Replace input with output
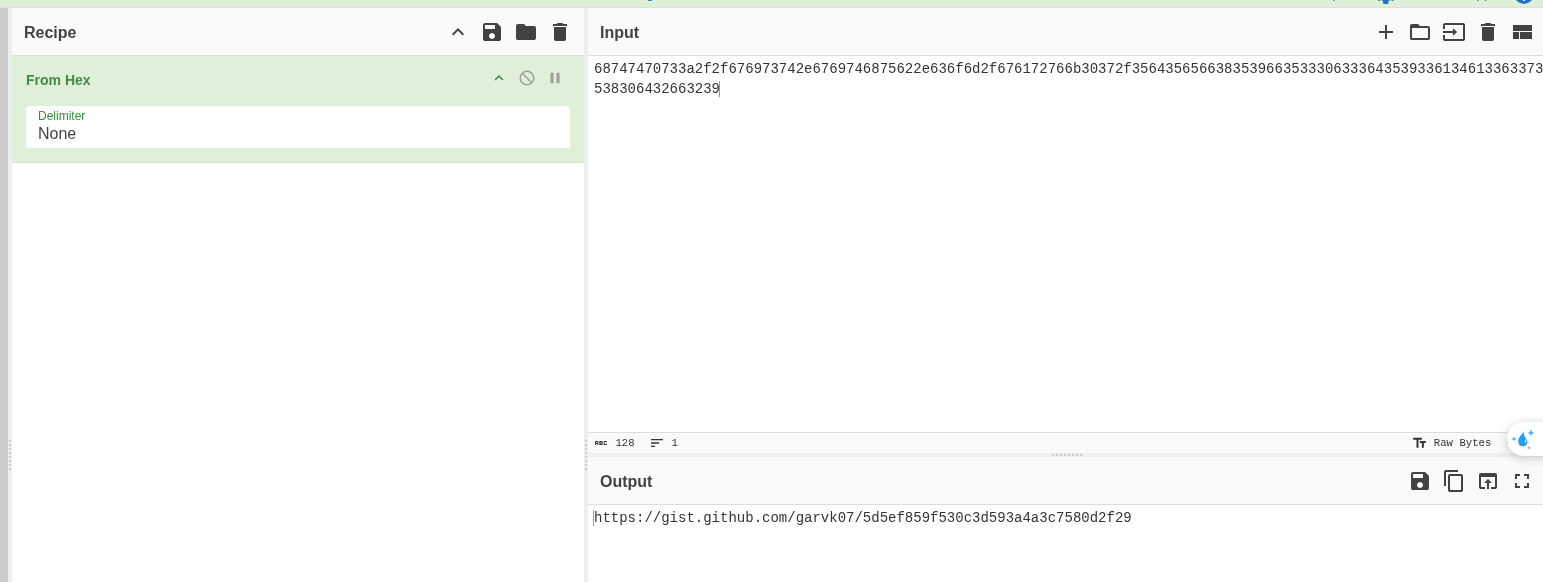The width and height of the screenshot is (1543, 582). pyautogui.click(x=1488, y=481)
